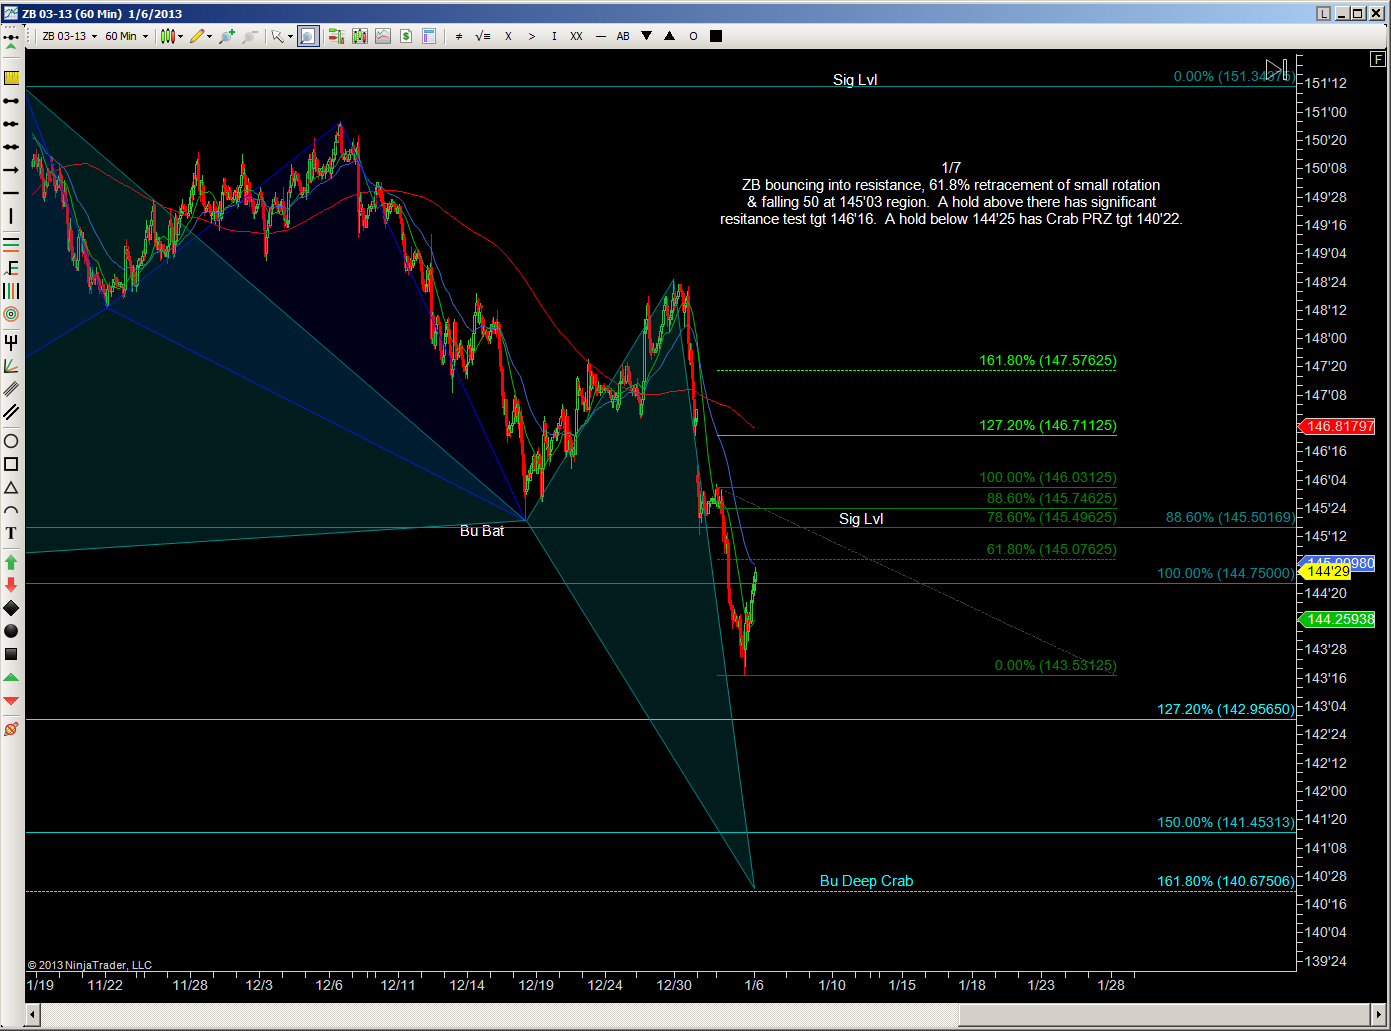The image size is (1391, 1031).
Task: Click the XX toolbar item
Action: pos(576,36)
